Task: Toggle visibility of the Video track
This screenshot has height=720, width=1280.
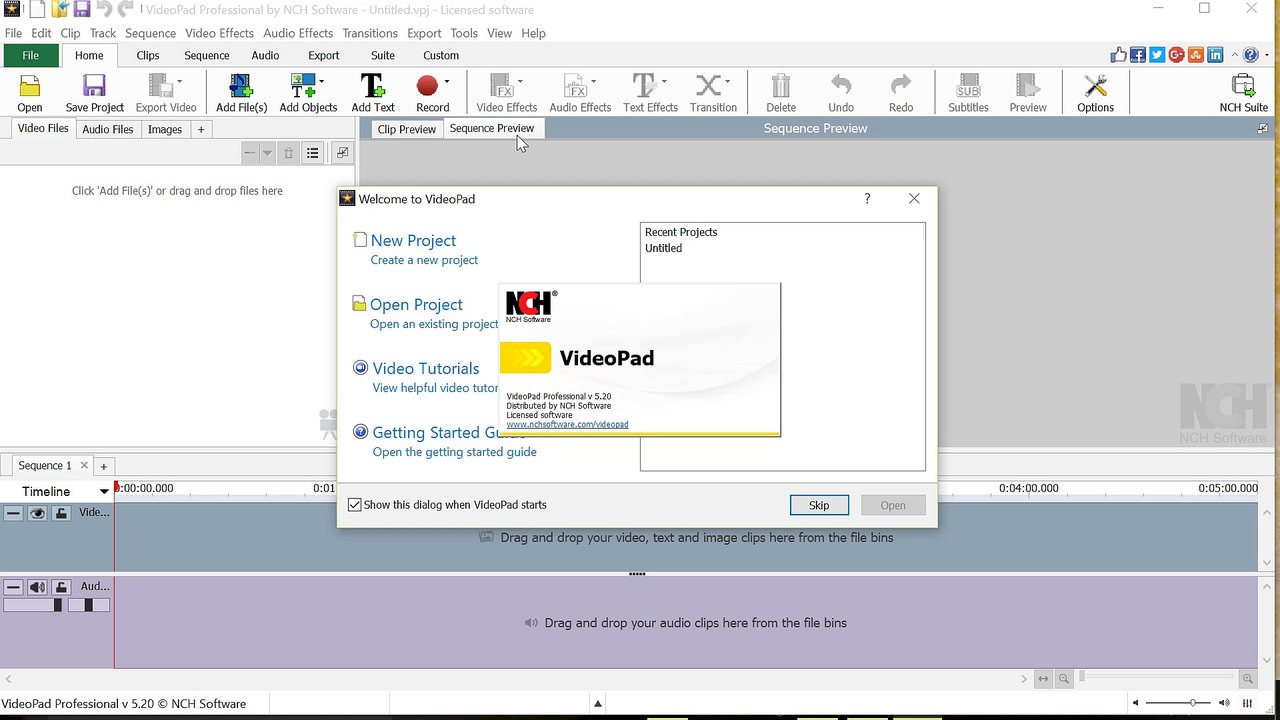Action: [x=37, y=512]
